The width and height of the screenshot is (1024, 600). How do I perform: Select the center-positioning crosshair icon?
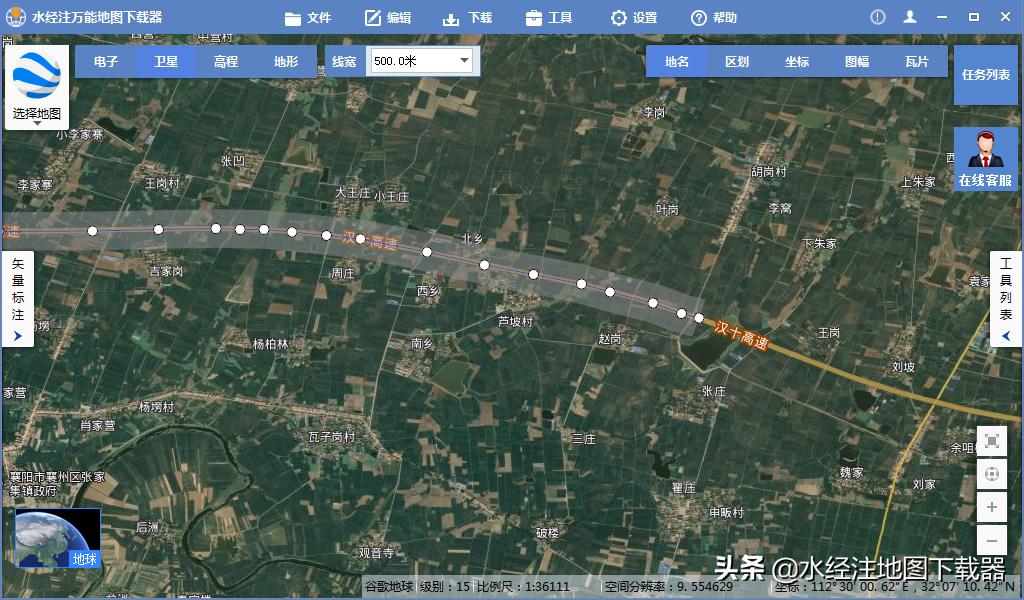(x=991, y=474)
